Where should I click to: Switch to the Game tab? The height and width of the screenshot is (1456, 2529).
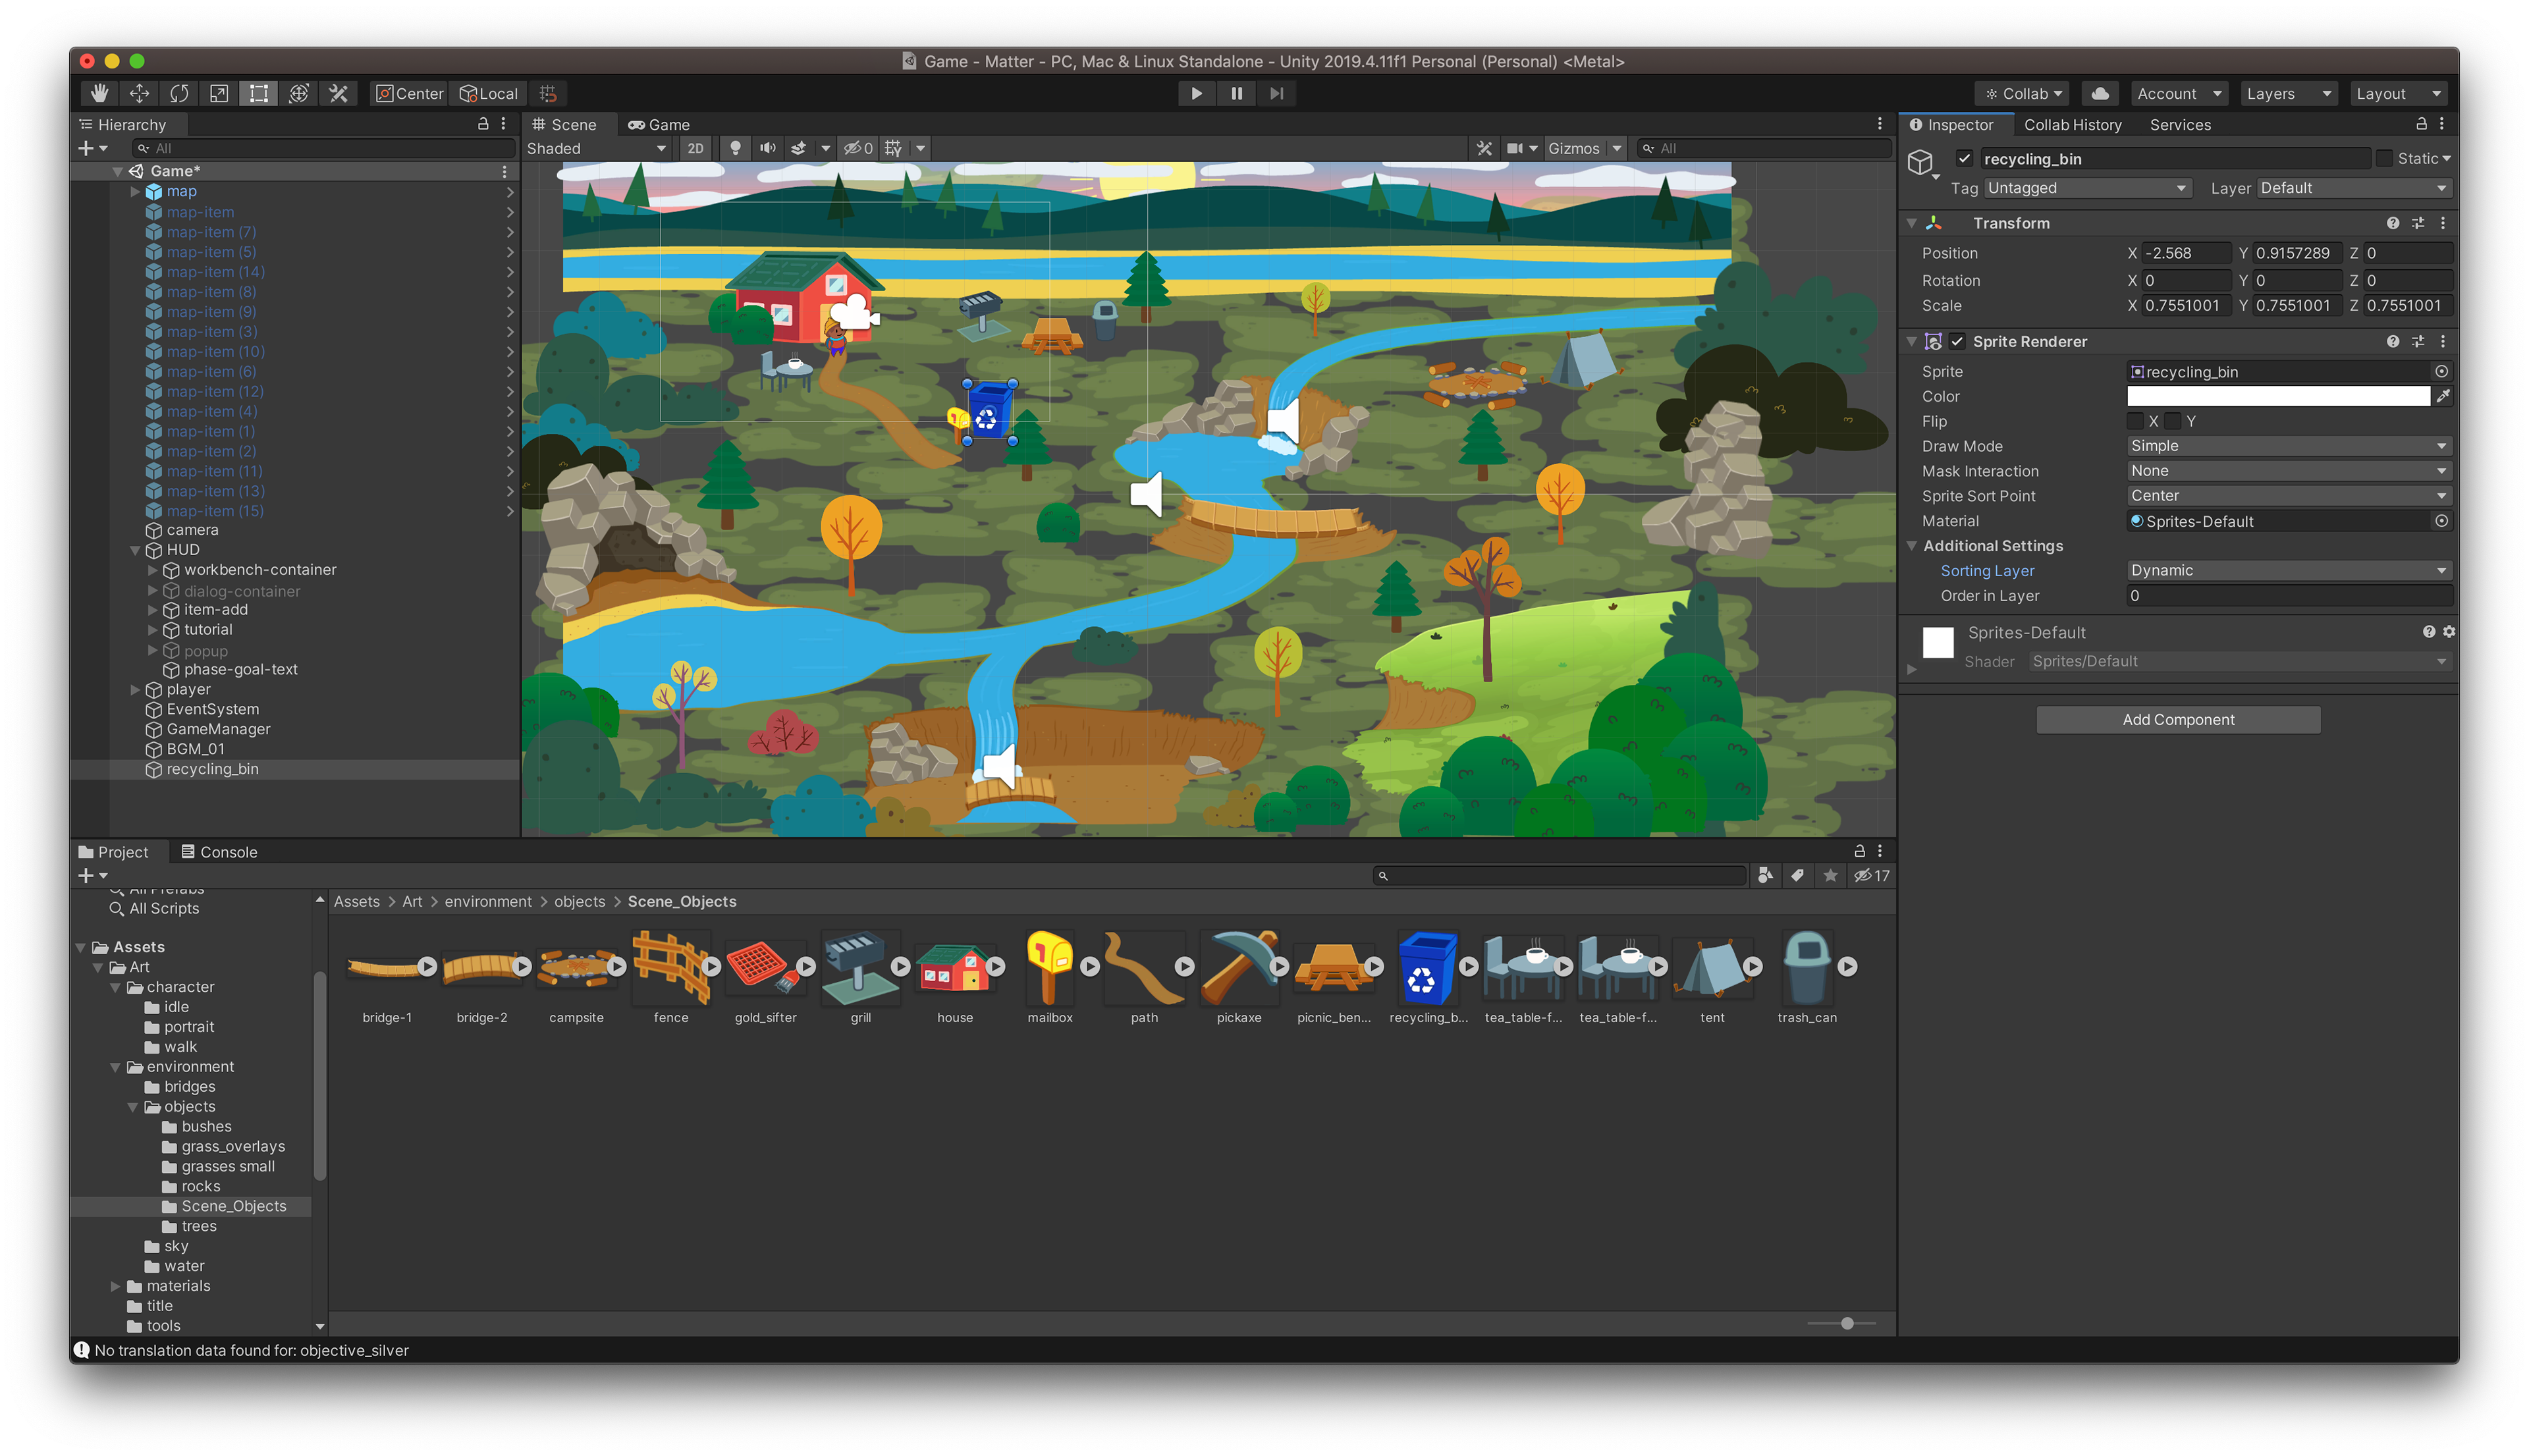point(659,124)
